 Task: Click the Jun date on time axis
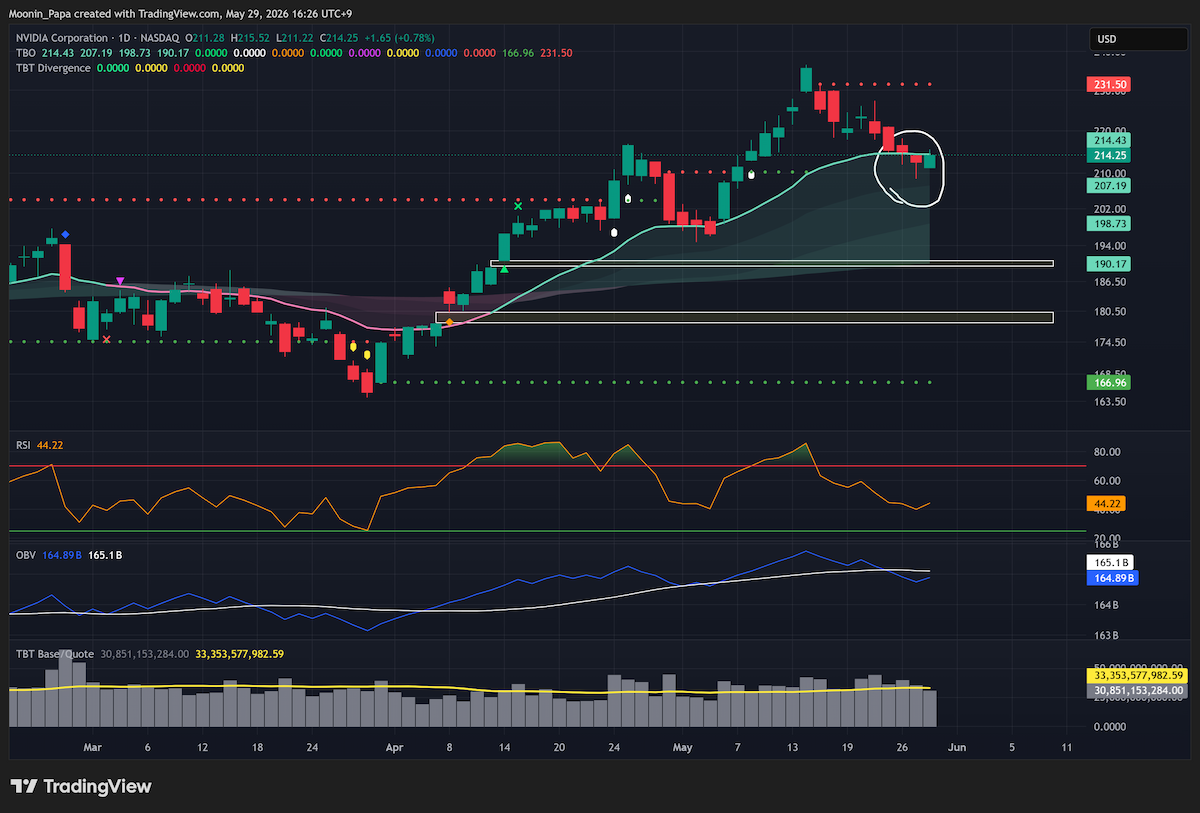coord(957,747)
